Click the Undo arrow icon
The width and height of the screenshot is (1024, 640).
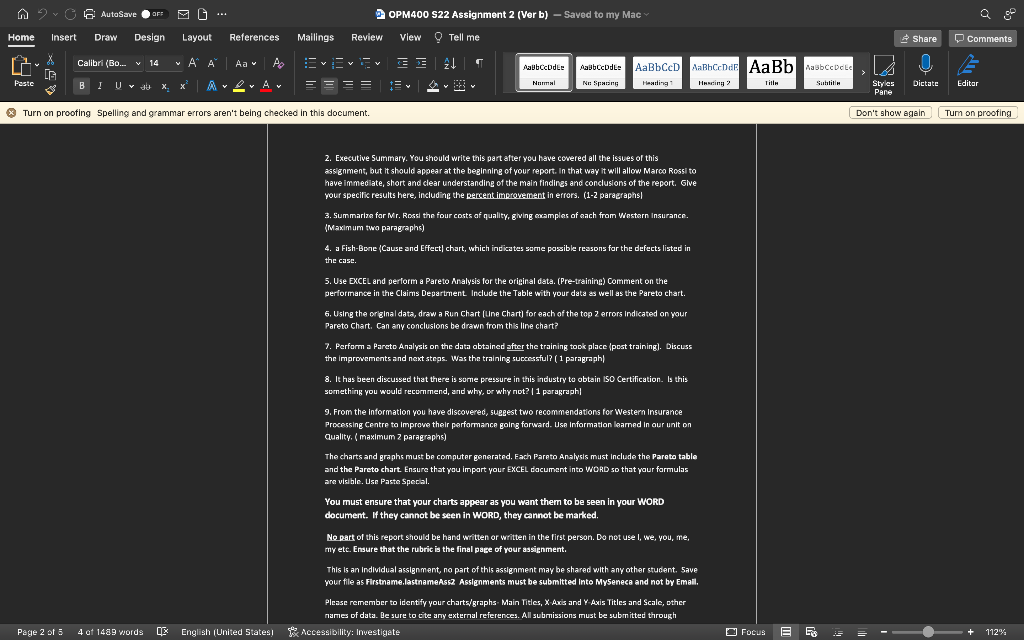(42, 14)
